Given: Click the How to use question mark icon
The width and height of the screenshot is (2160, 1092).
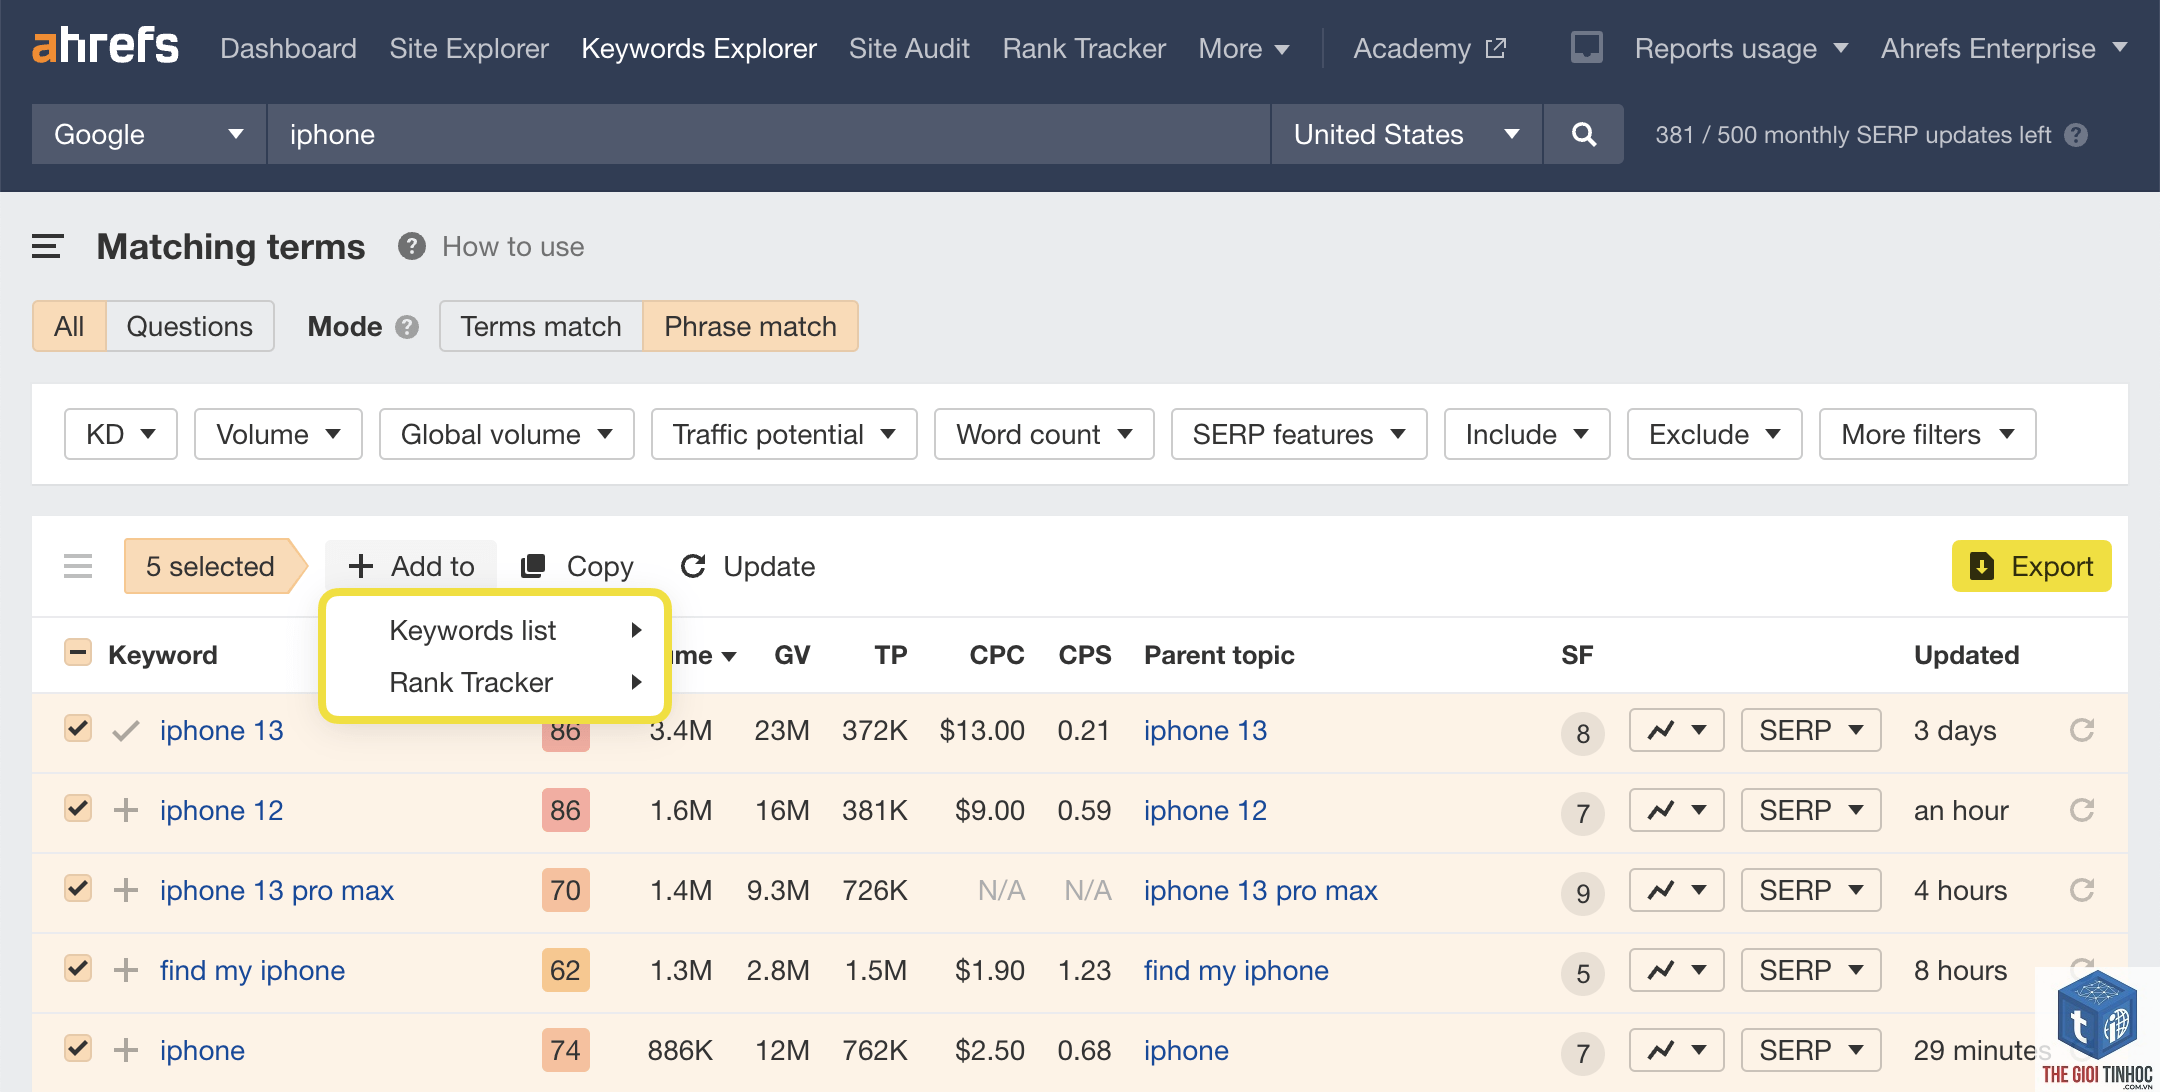Looking at the screenshot, I should 411,246.
